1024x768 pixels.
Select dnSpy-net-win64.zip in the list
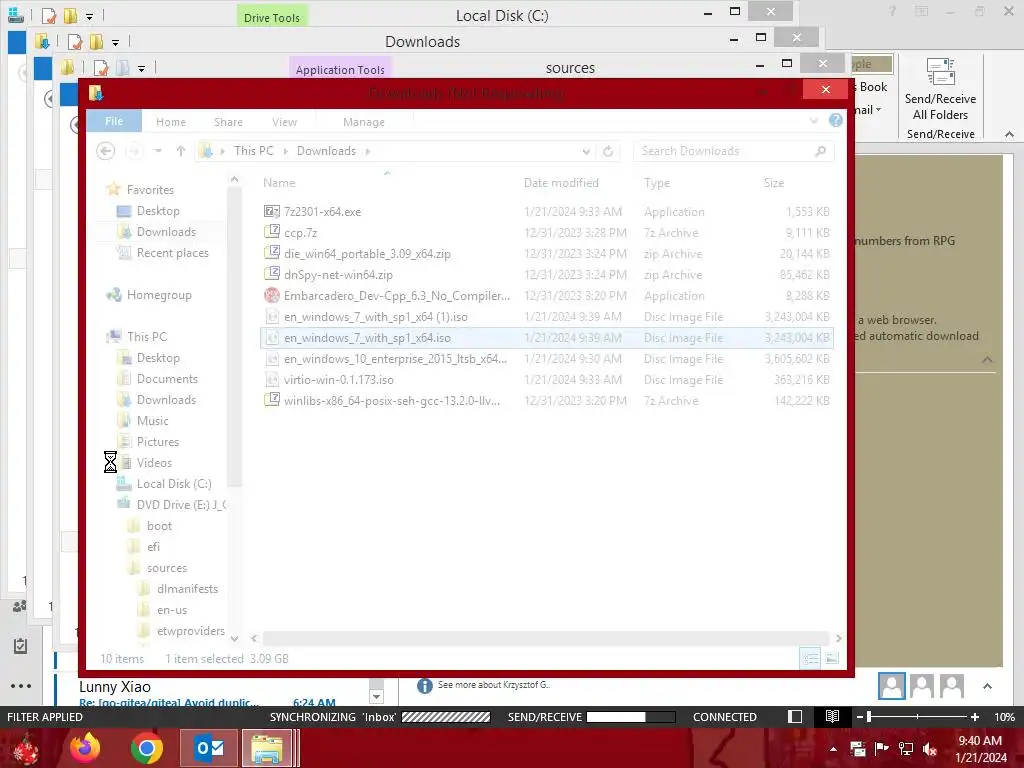547,274
